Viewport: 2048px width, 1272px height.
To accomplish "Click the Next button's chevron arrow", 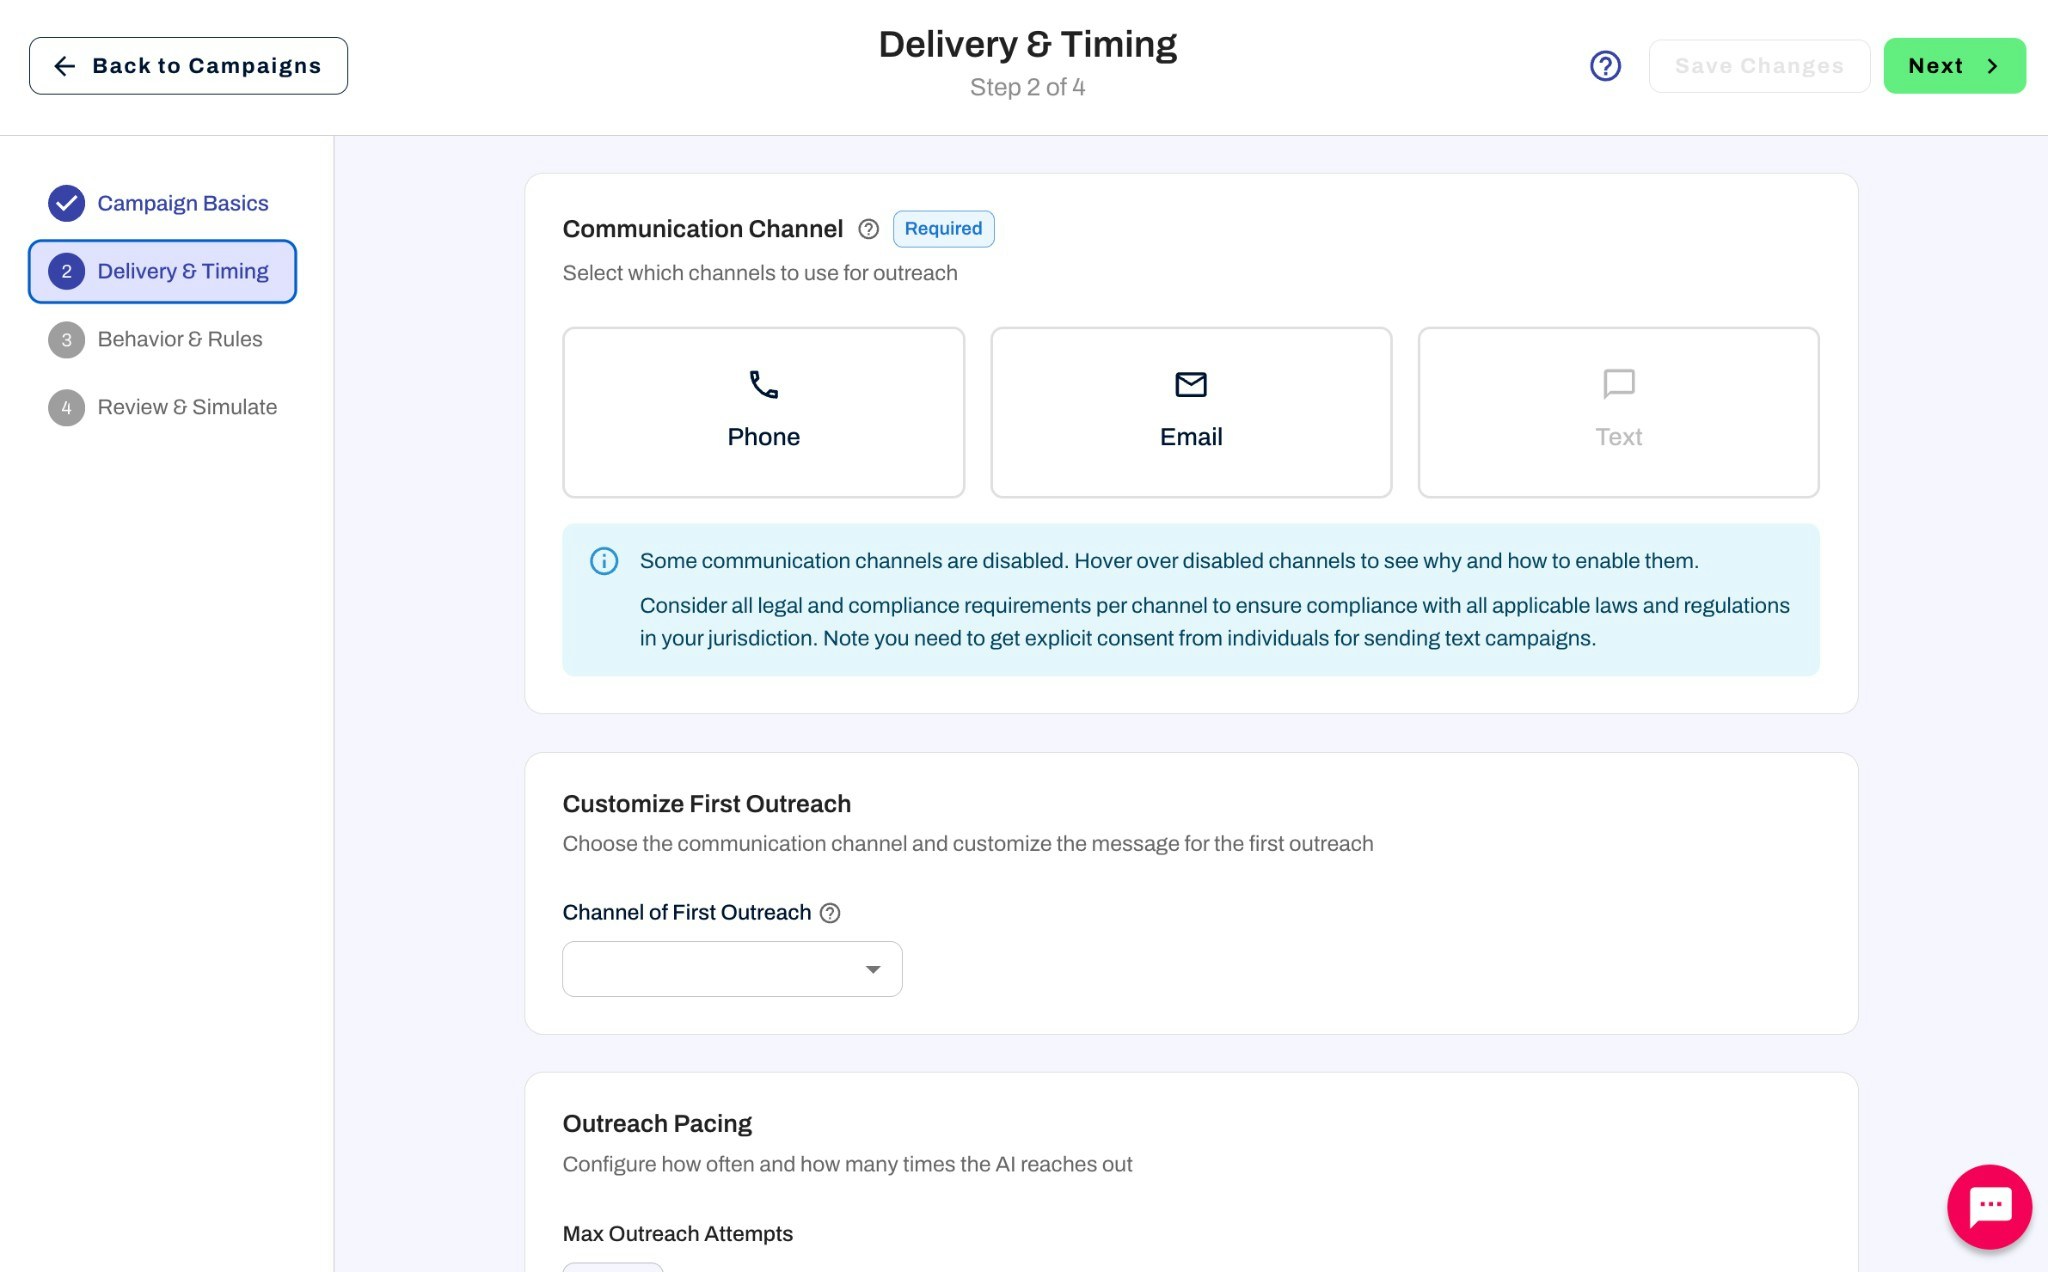I will 1992,66.
